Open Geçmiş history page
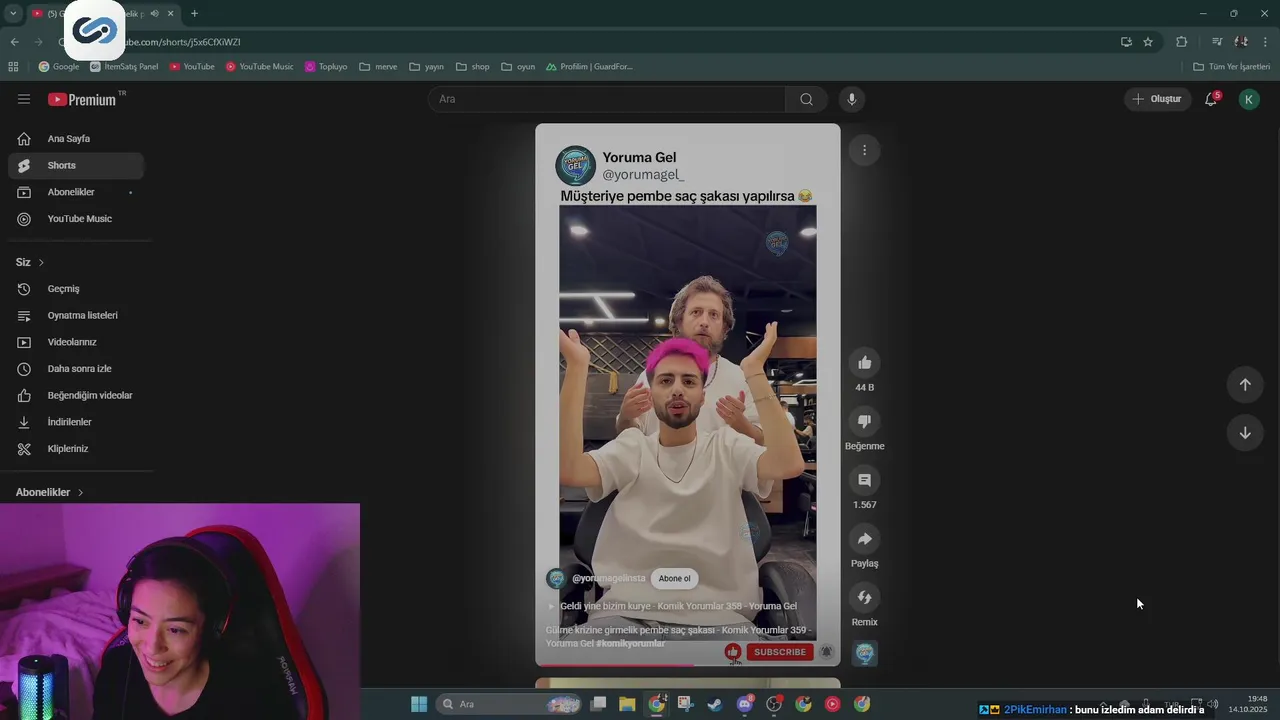This screenshot has width=1280, height=720. coord(76,289)
